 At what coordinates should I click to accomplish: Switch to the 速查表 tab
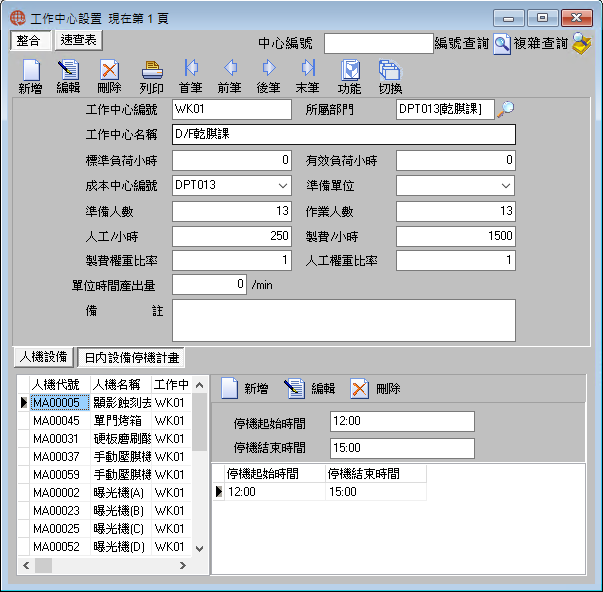[78, 40]
